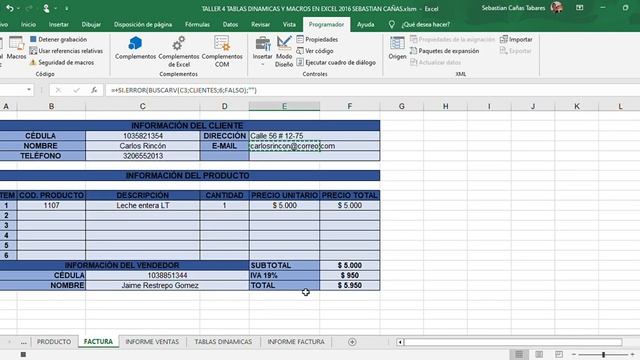Switch to the INFORME FACTURA sheet tab
640x360 pixels.
296,342
